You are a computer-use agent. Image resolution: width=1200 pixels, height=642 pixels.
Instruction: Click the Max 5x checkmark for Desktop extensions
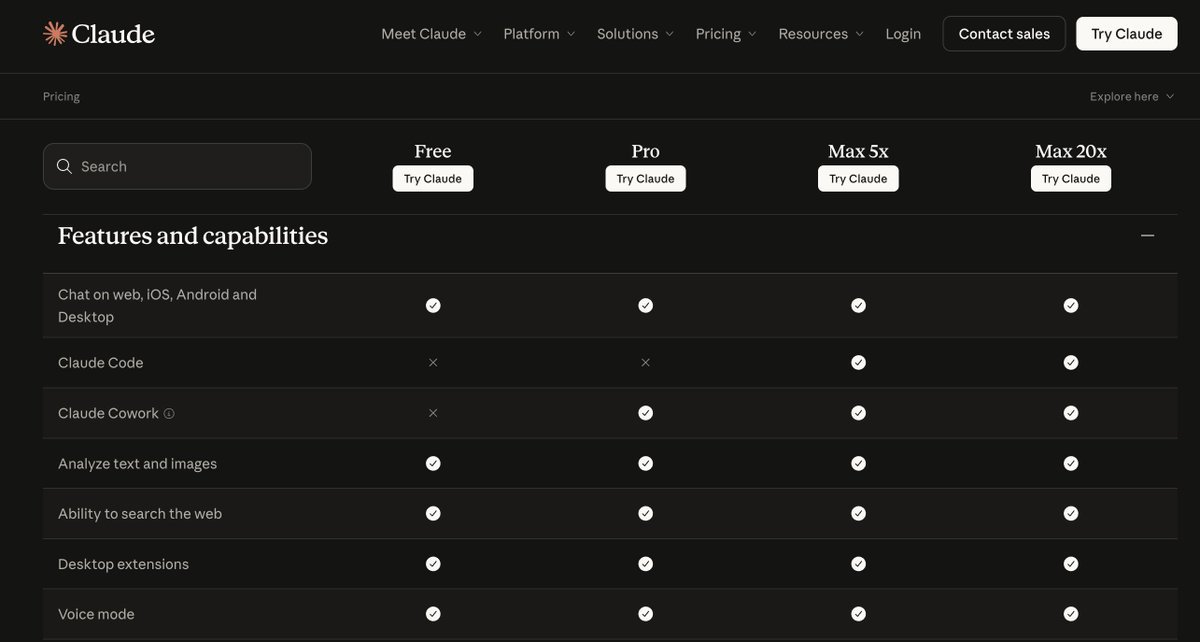(x=858, y=564)
